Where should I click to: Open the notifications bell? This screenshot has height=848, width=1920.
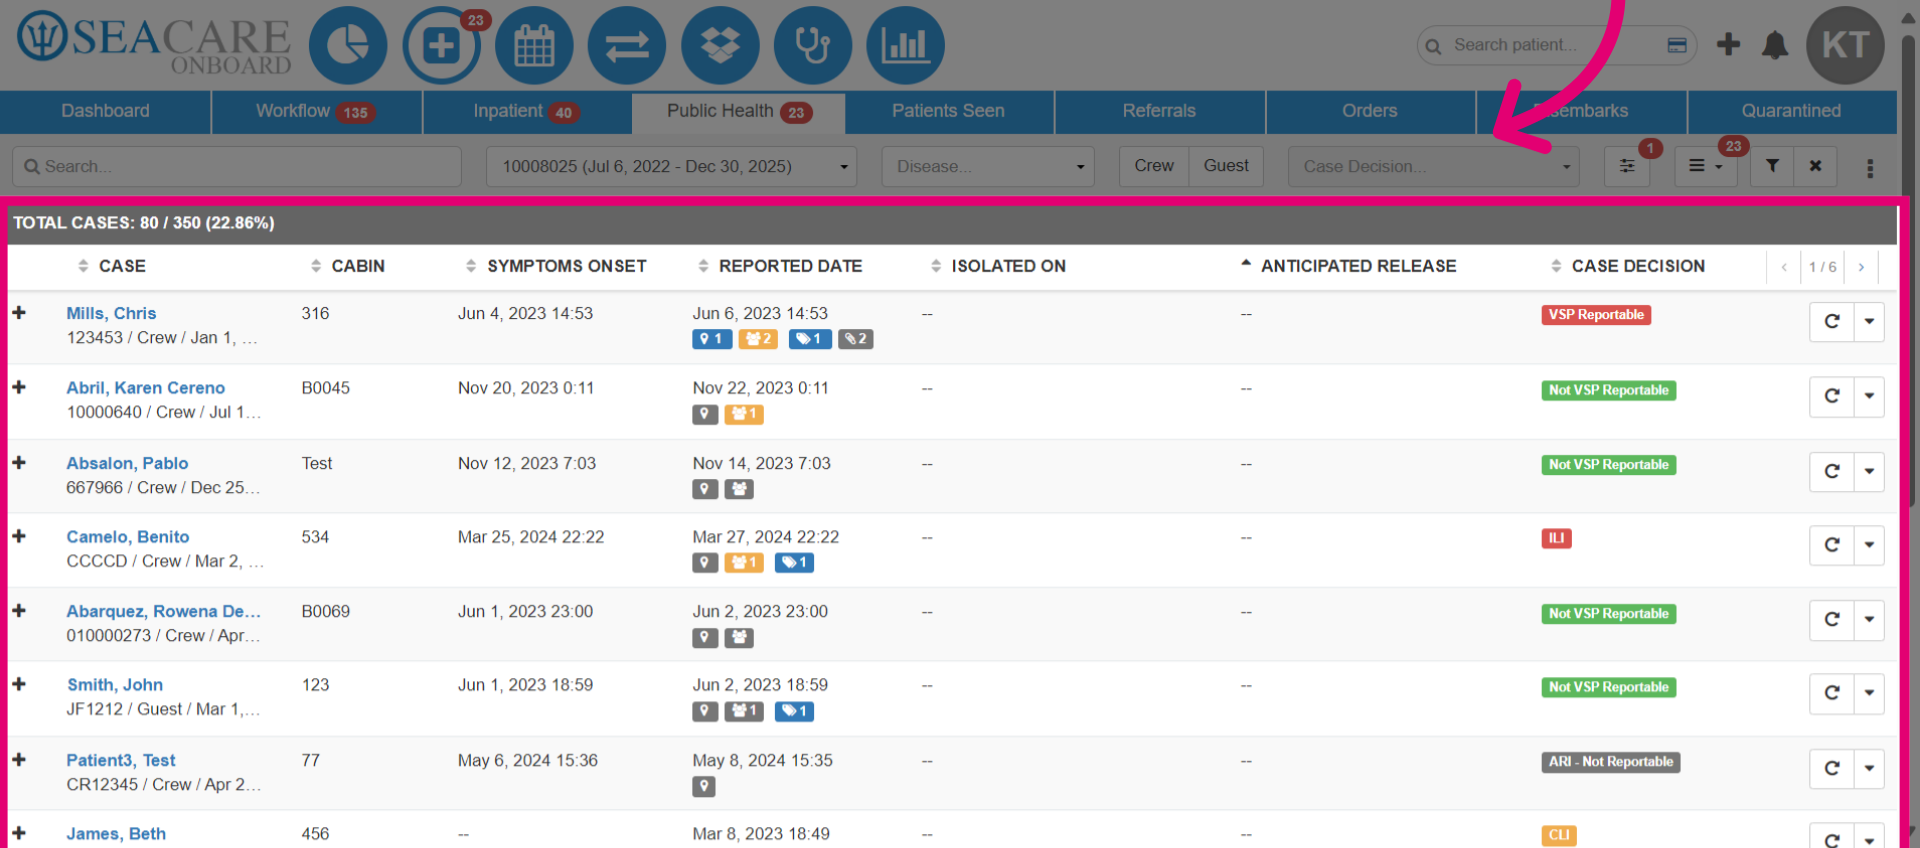pyautogui.click(x=1775, y=45)
